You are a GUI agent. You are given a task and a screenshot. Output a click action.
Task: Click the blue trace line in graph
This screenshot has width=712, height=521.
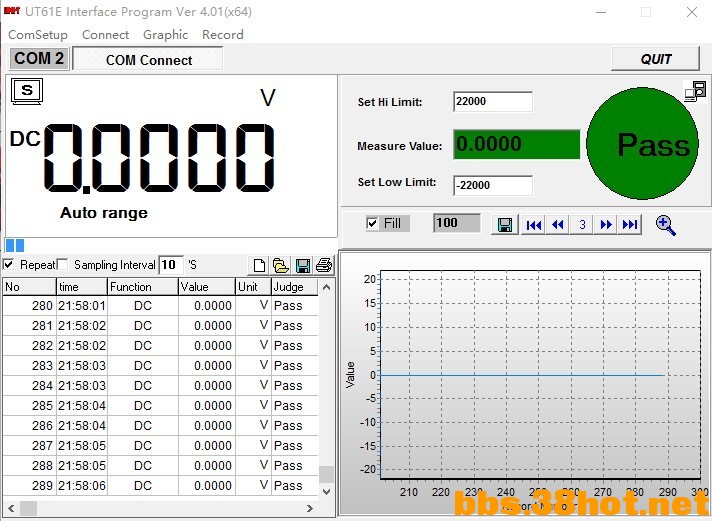pyautogui.click(x=522, y=375)
